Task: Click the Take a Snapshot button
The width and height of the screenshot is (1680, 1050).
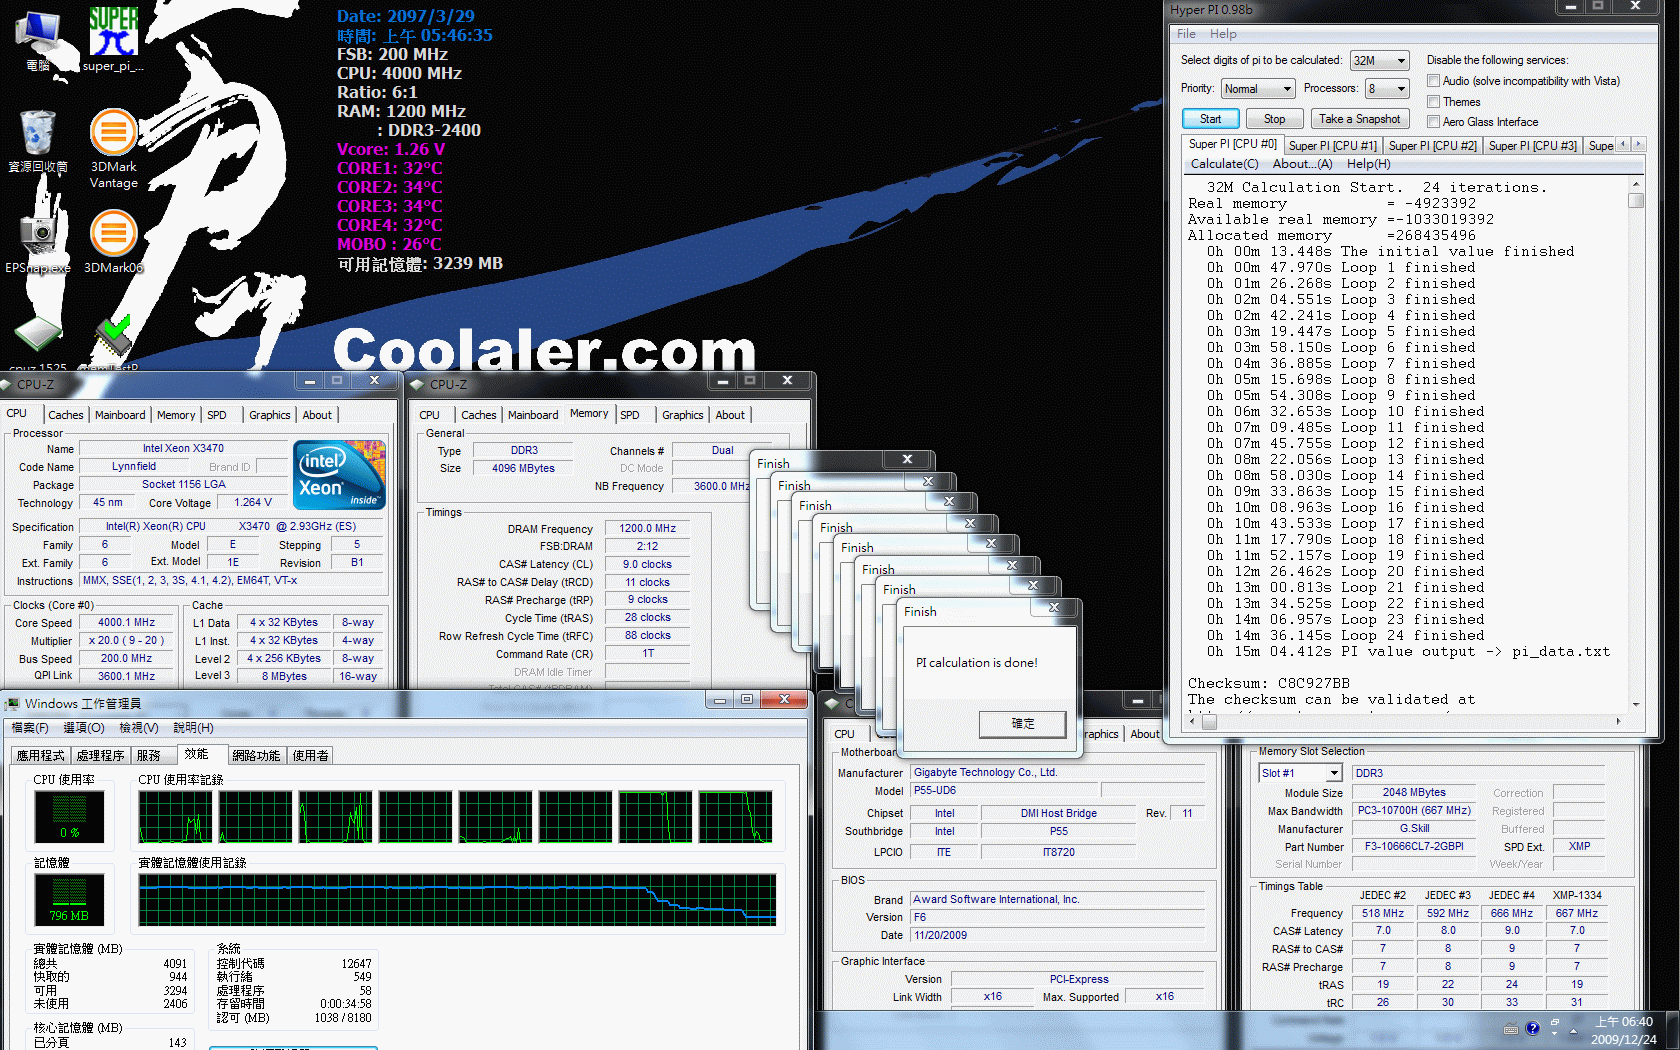Action: point(1359,119)
